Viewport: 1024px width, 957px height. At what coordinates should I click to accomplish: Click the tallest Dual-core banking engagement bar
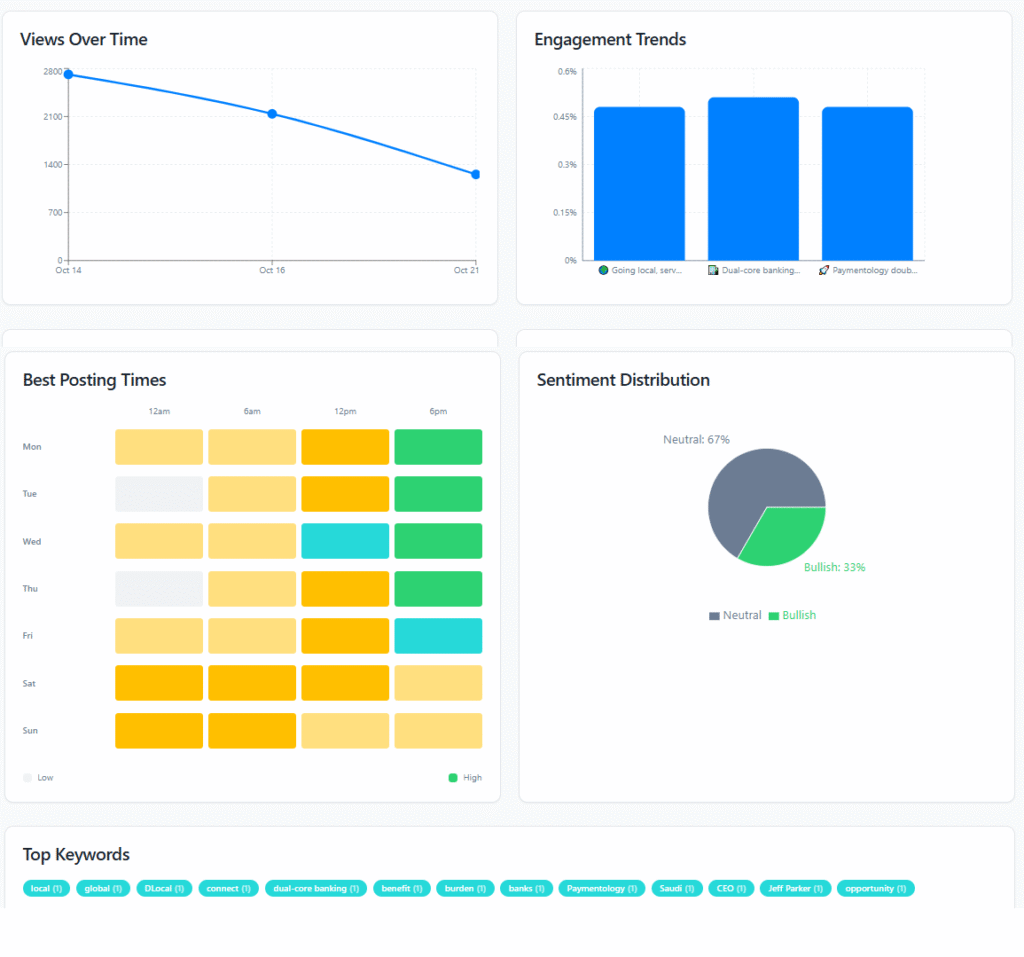coord(753,180)
